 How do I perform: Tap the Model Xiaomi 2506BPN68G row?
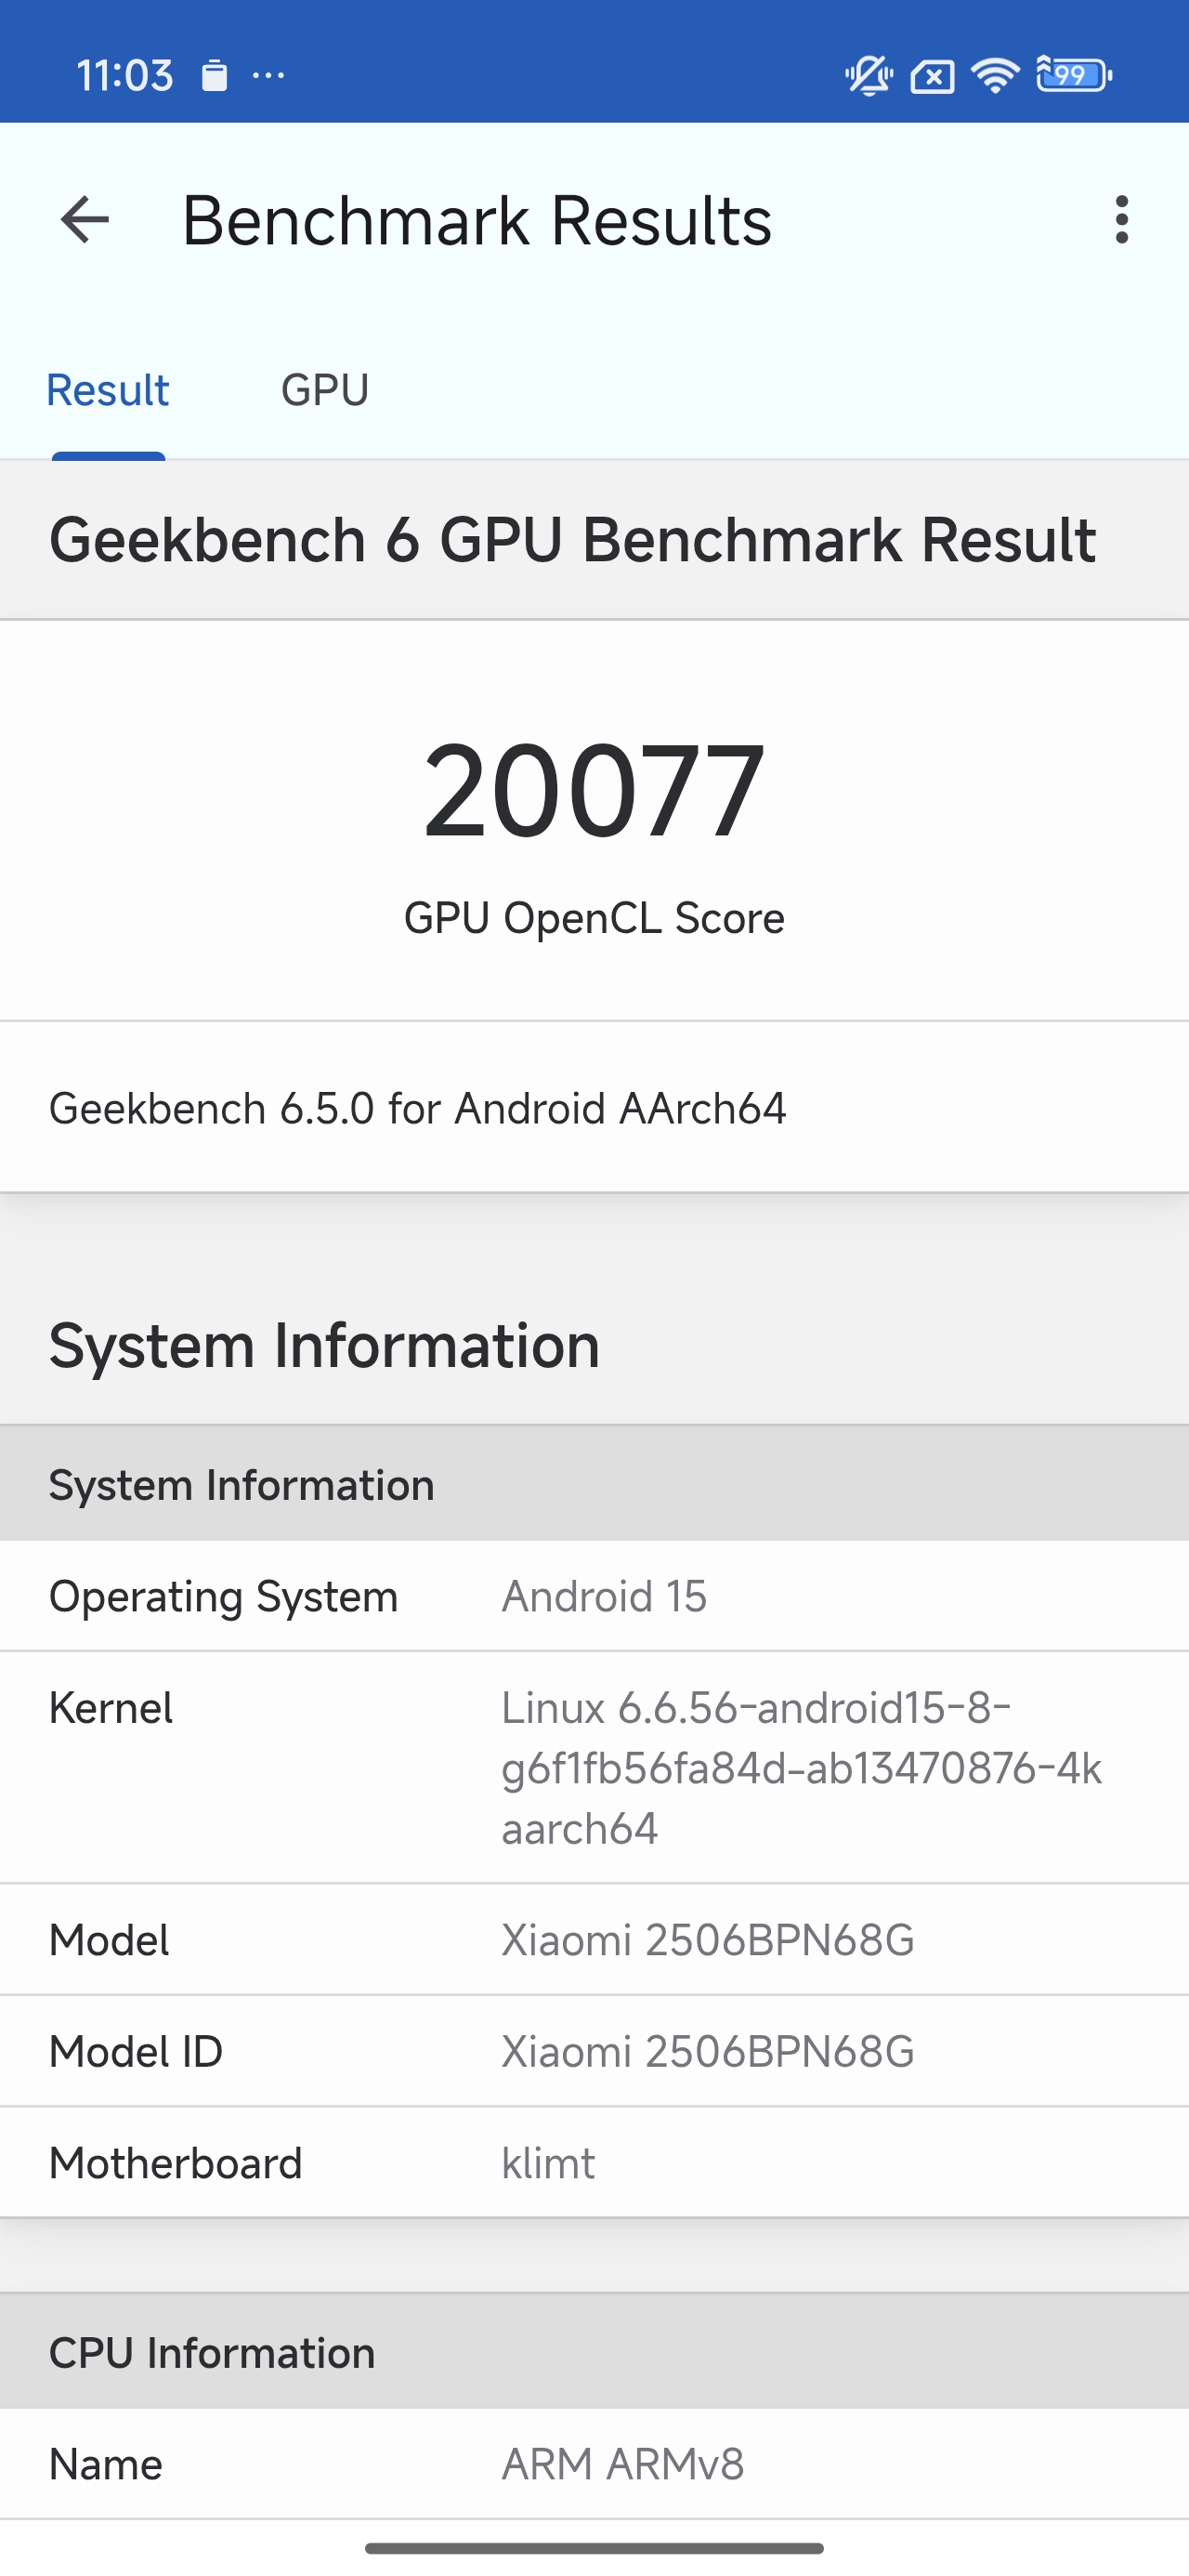pyautogui.click(x=594, y=1940)
